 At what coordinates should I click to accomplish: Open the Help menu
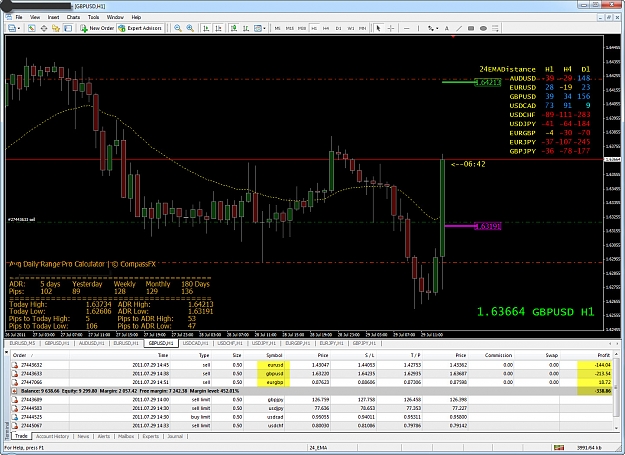tap(136, 17)
